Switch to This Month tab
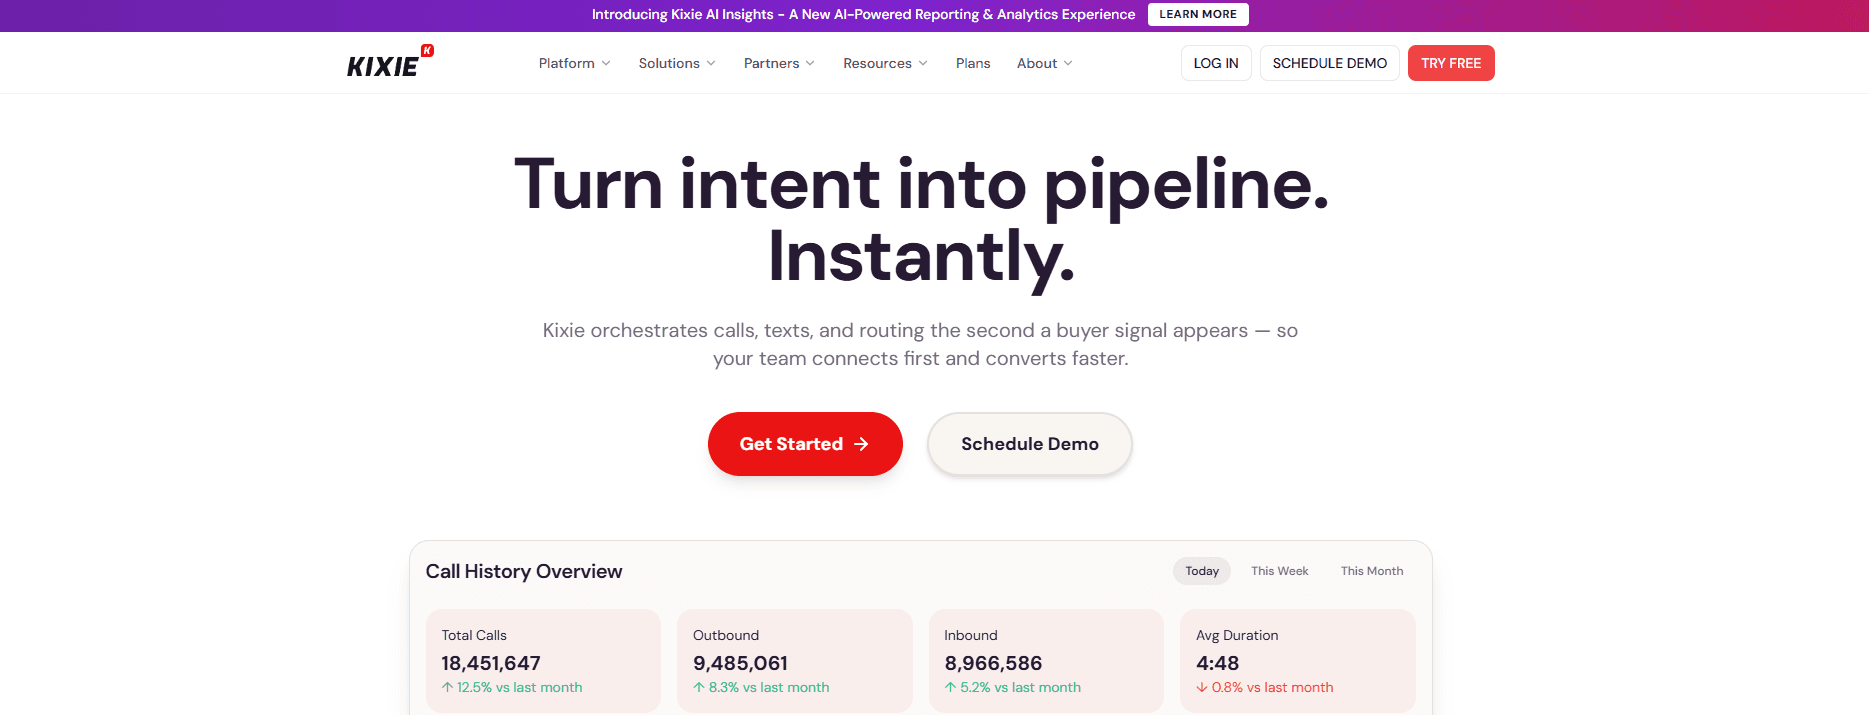This screenshot has height=715, width=1869. coord(1372,571)
